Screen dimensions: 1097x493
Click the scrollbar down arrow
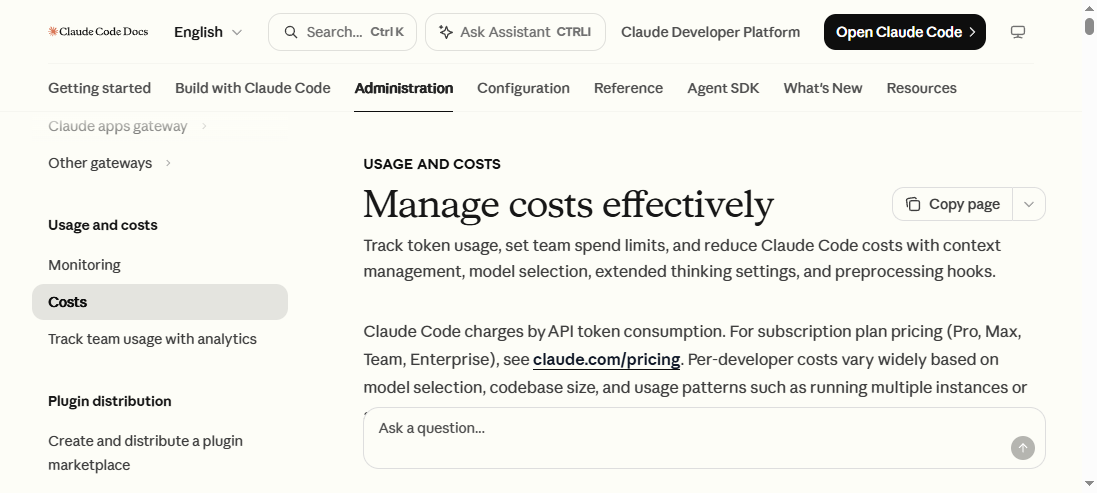1089,484
